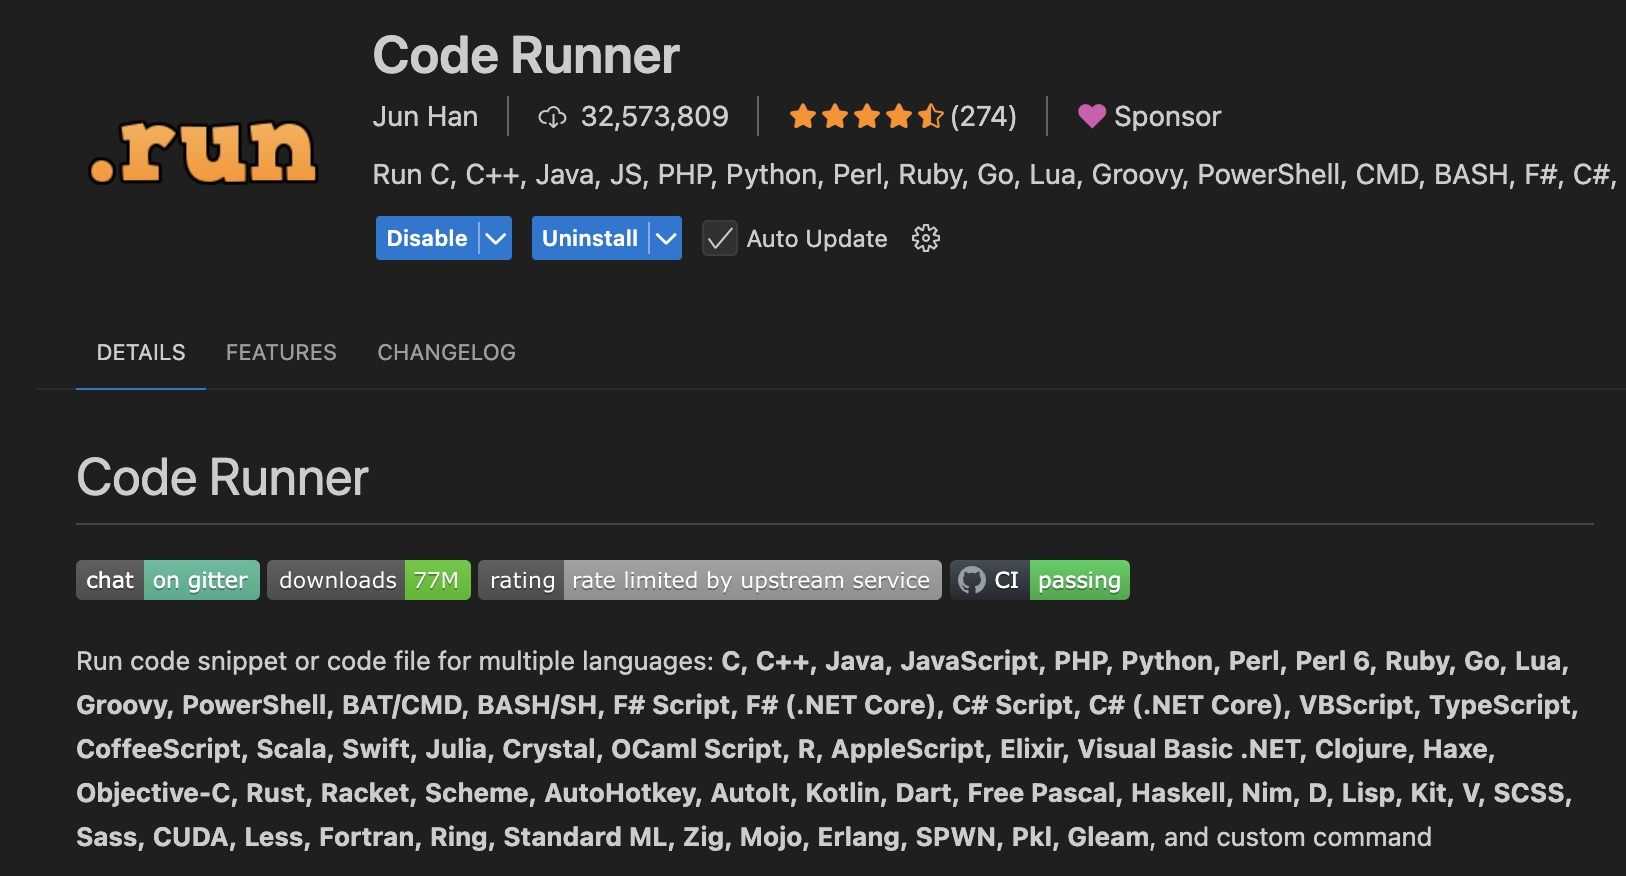The width and height of the screenshot is (1626, 876).
Task: Expand the Uninstall dropdown arrow
Action: coord(666,238)
